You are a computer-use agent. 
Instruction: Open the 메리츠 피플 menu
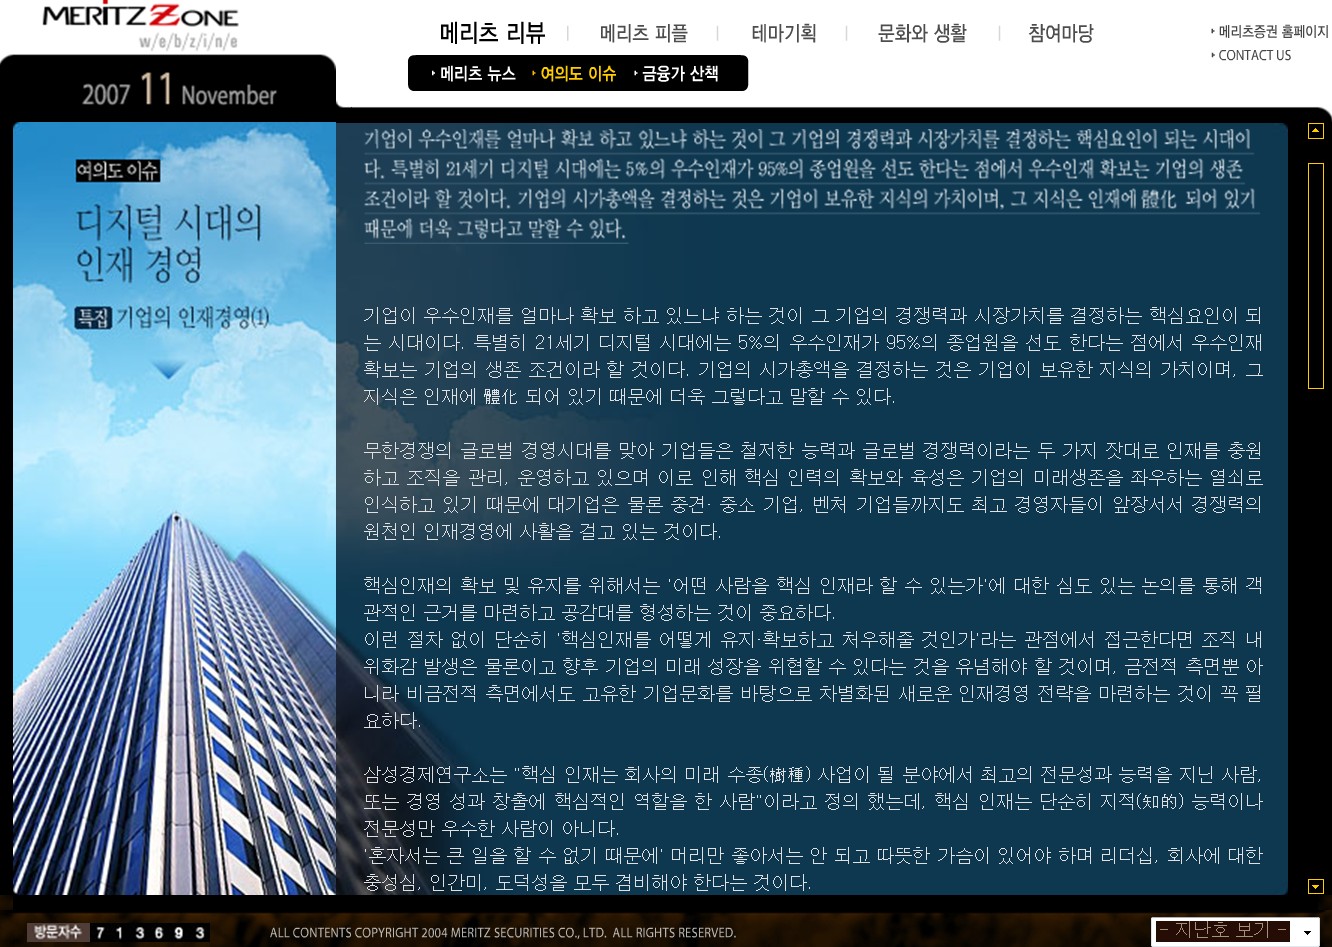tap(644, 33)
